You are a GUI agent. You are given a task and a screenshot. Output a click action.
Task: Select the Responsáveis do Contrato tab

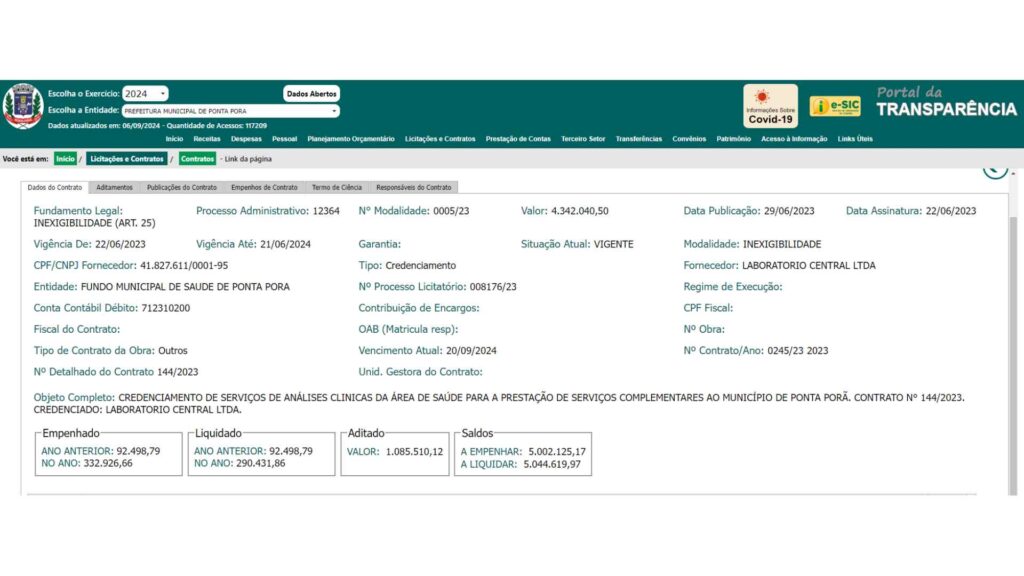(x=414, y=187)
